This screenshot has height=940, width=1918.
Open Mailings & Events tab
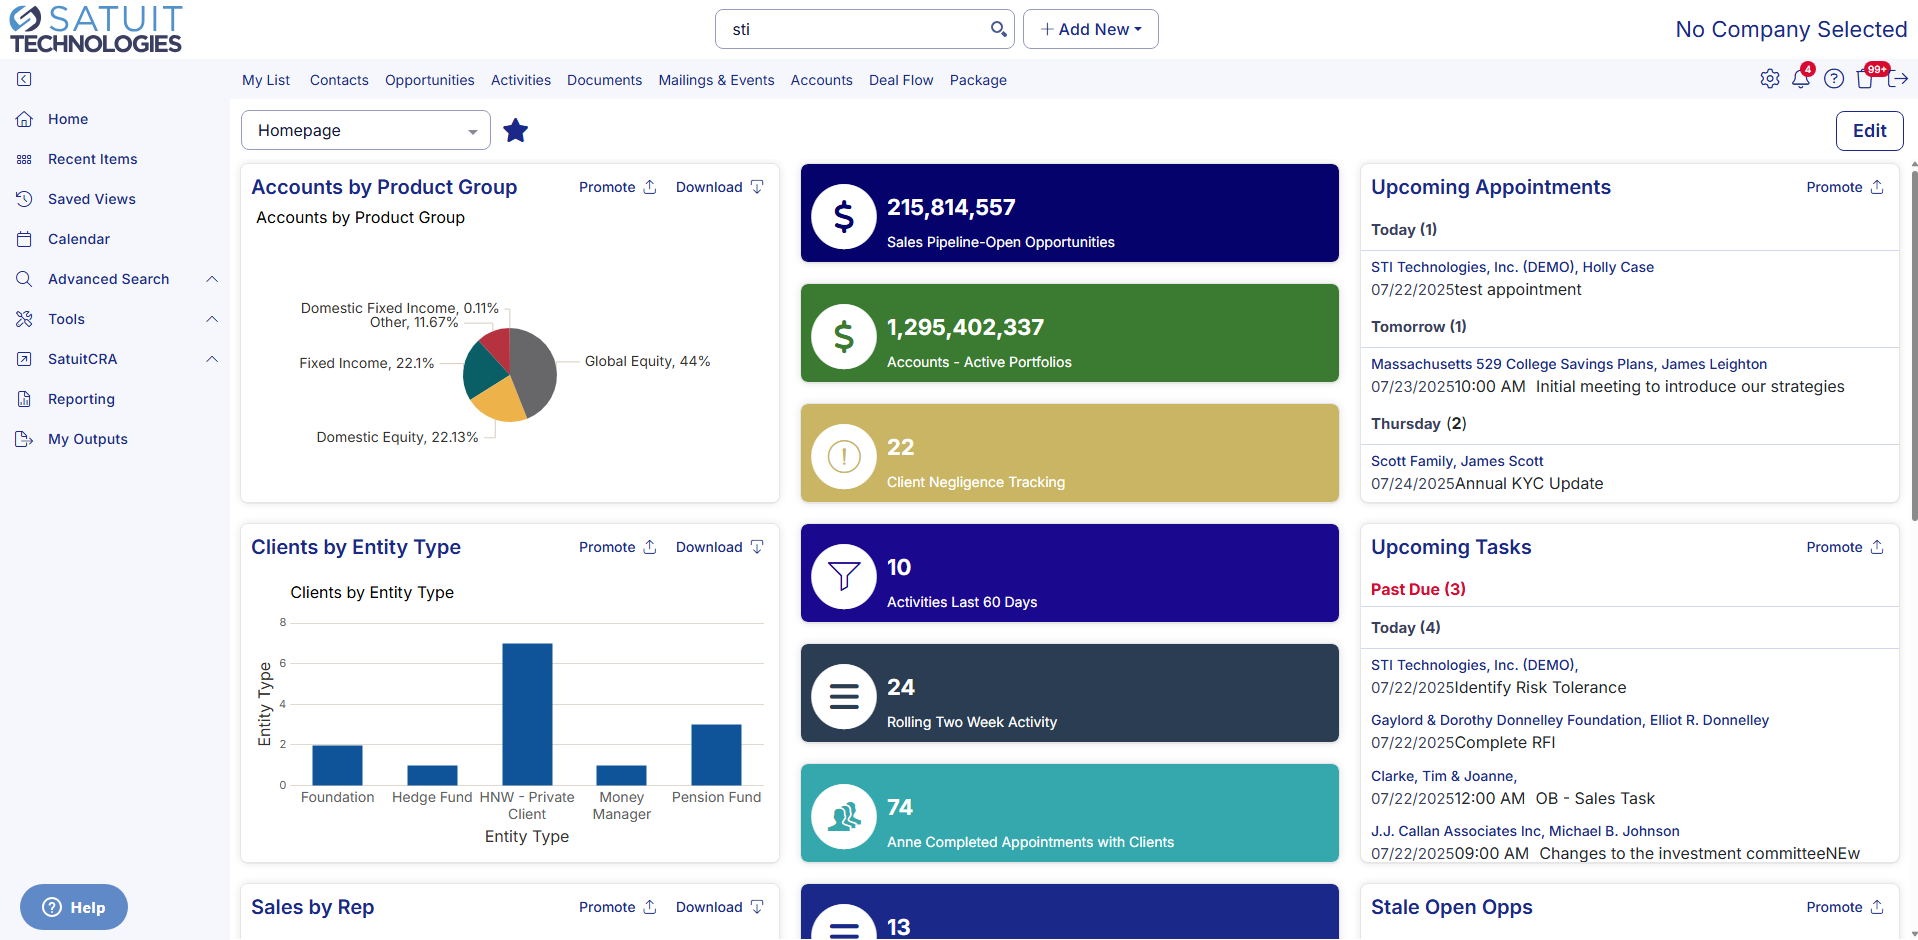click(x=716, y=80)
